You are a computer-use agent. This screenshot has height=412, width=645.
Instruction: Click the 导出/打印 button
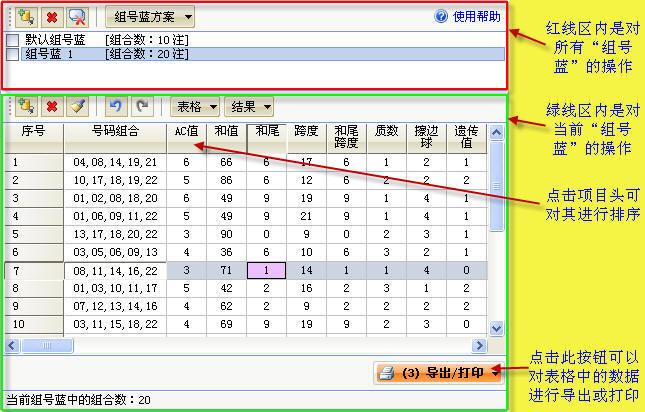pyautogui.click(x=437, y=373)
